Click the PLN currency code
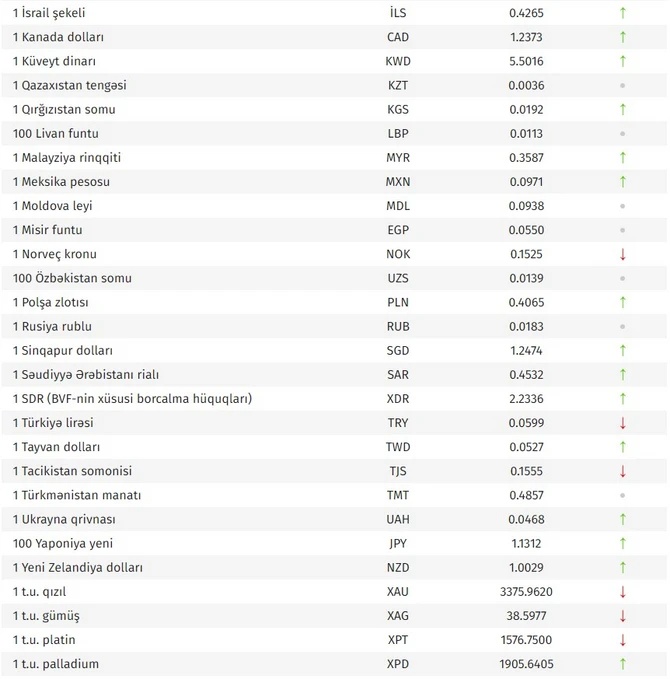This screenshot has height=679, width=670. pos(398,302)
